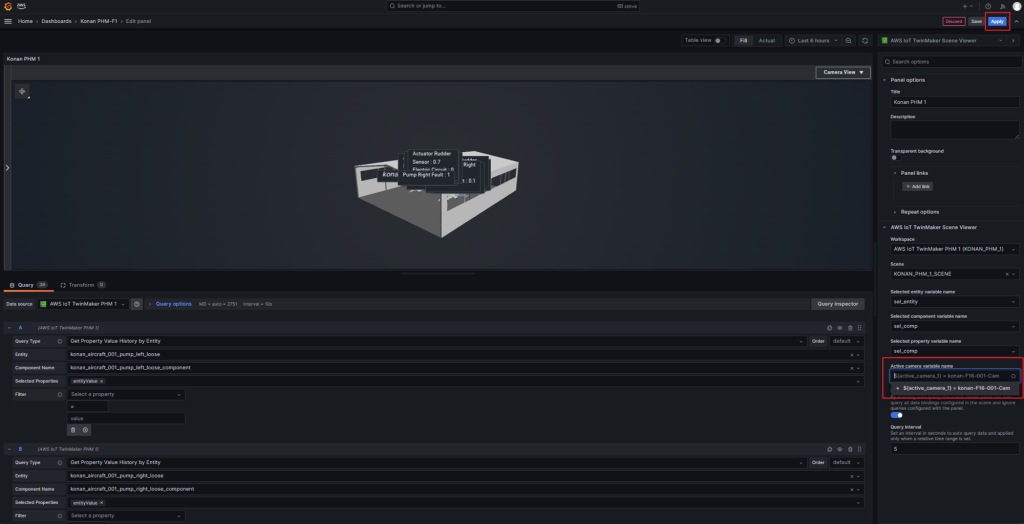
Task: Go to Konan PHM-F1 breadcrumb
Action: [x=99, y=22]
